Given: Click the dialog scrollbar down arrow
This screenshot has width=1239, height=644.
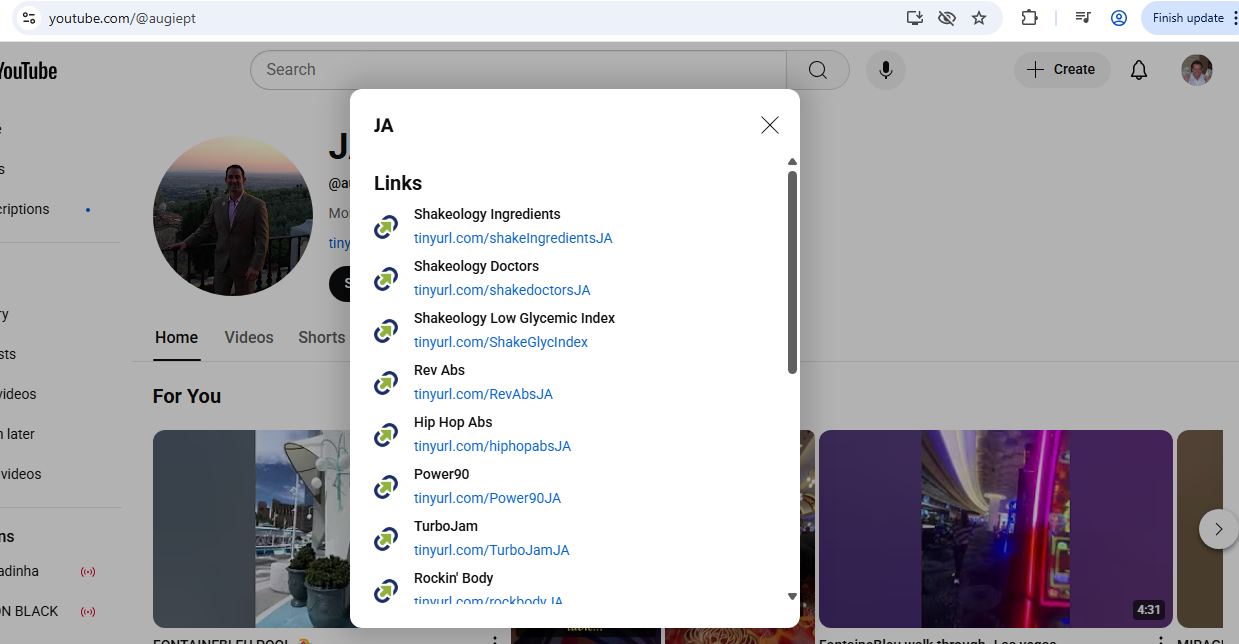Looking at the screenshot, I should tap(792, 596).
